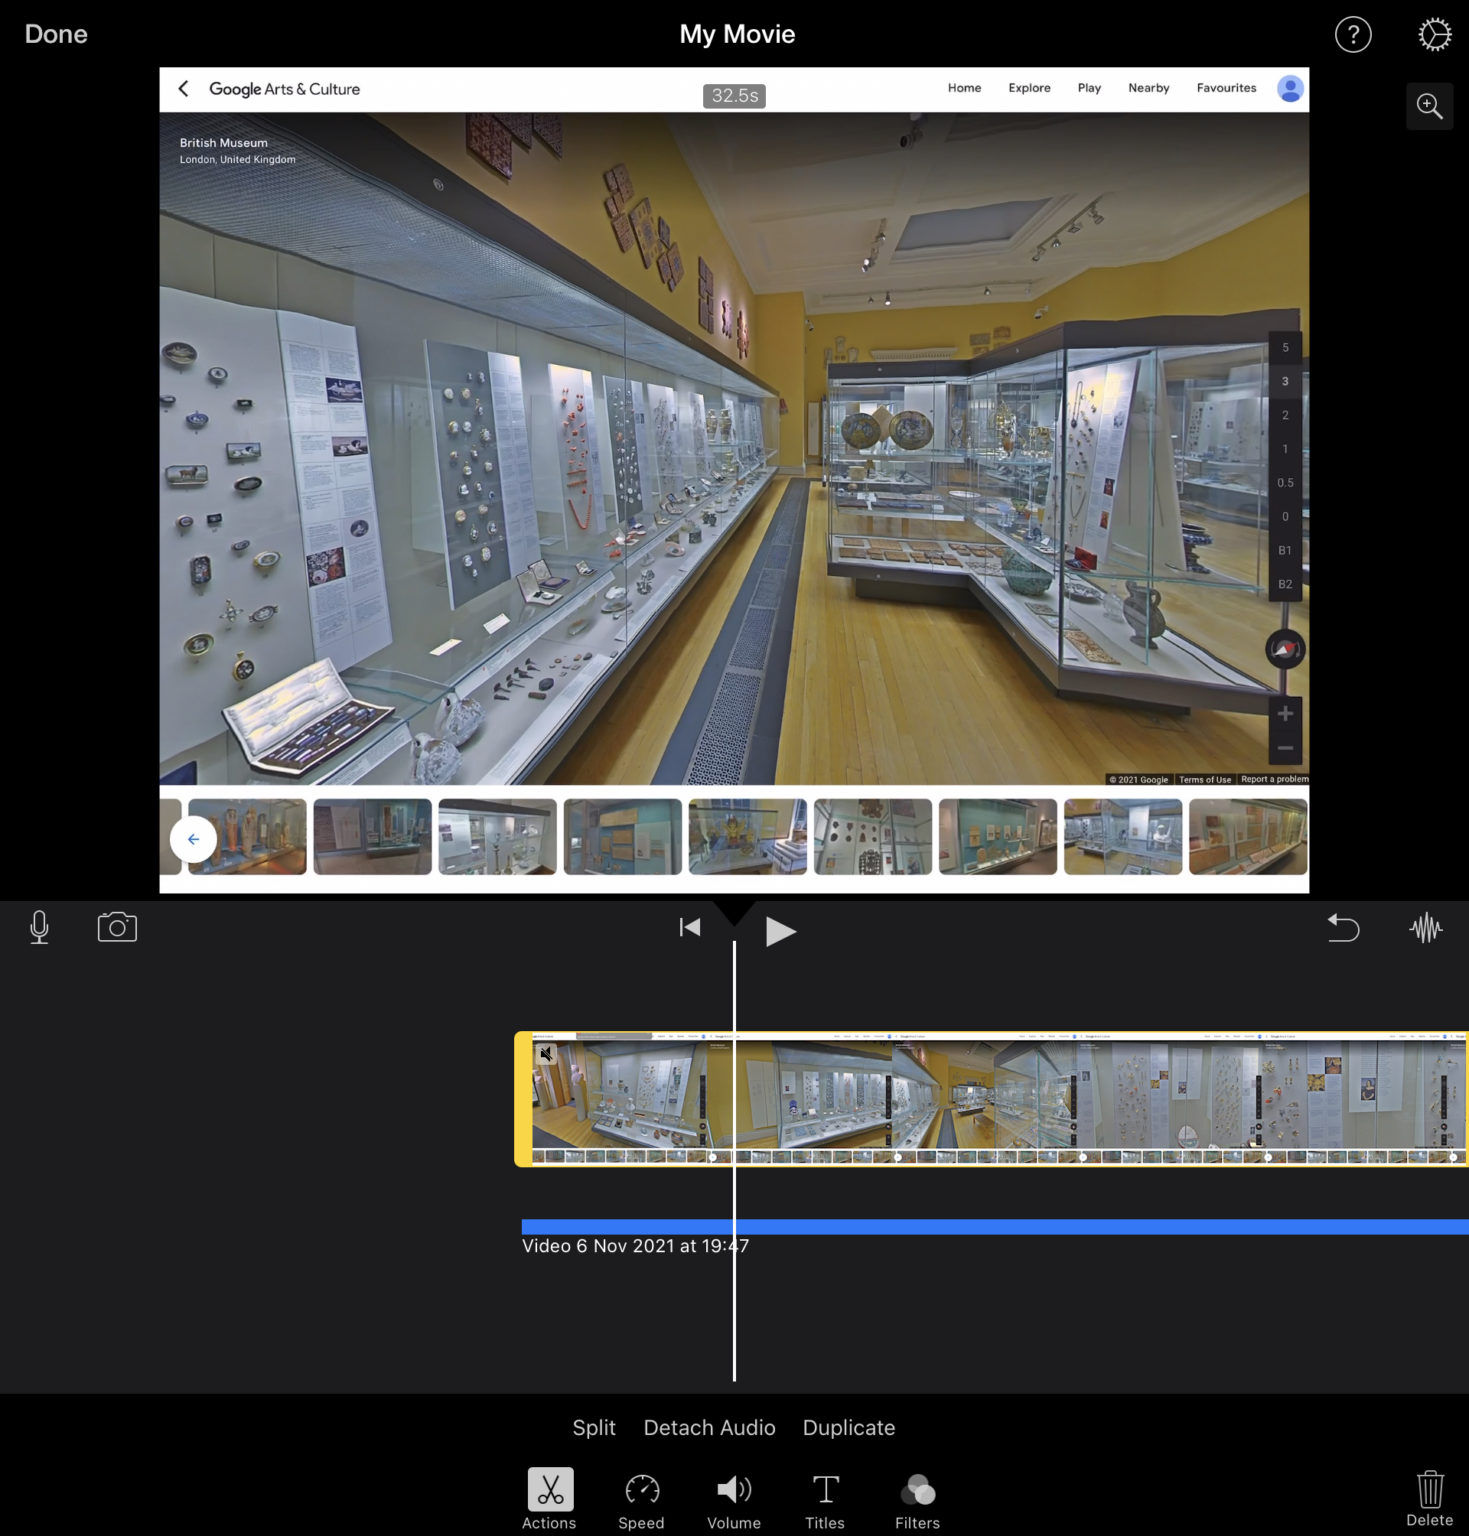
Task: Select floor 2 in the level selector
Action: point(1285,414)
